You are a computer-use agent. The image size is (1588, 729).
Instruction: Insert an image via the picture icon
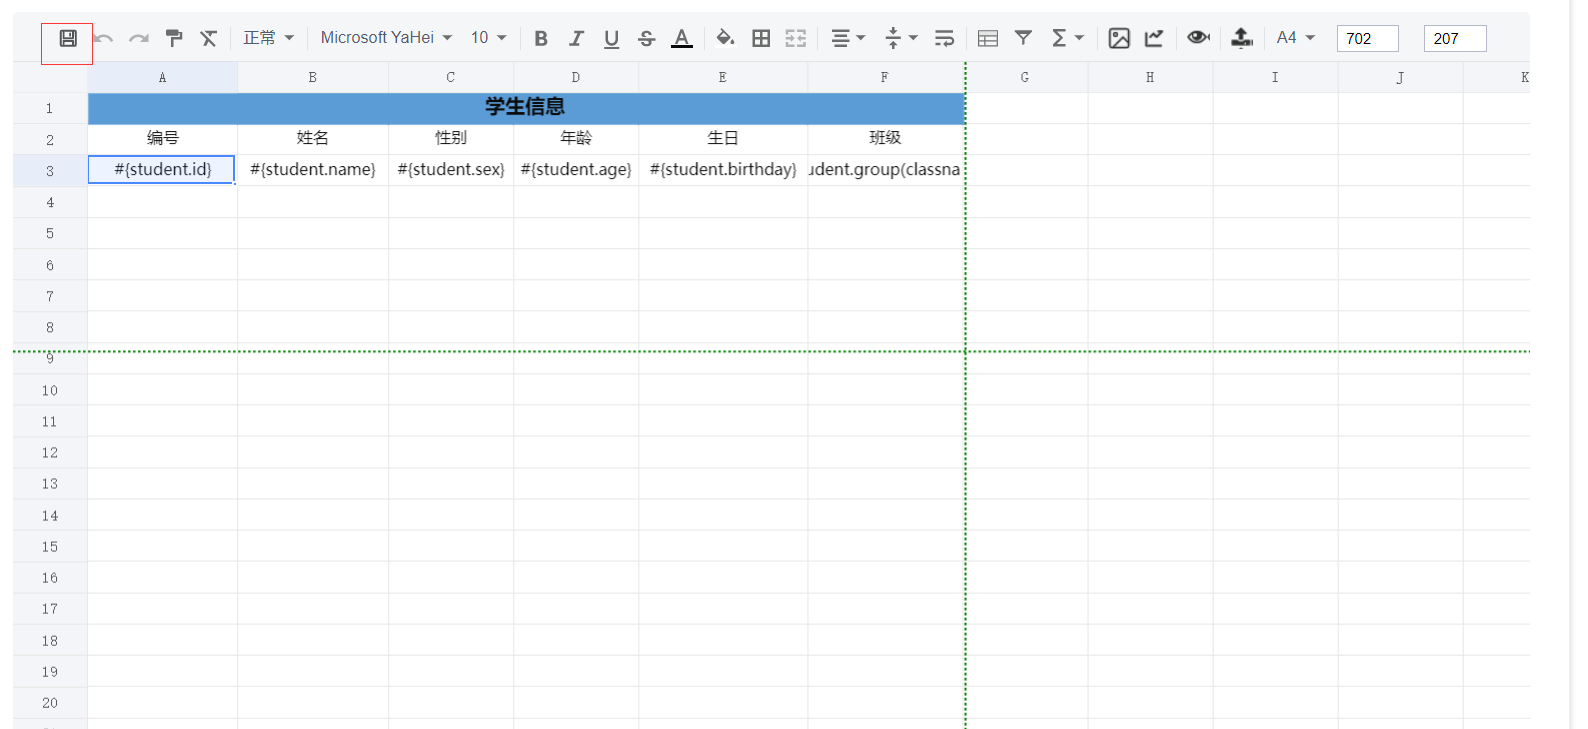[x=1119, y=38]
